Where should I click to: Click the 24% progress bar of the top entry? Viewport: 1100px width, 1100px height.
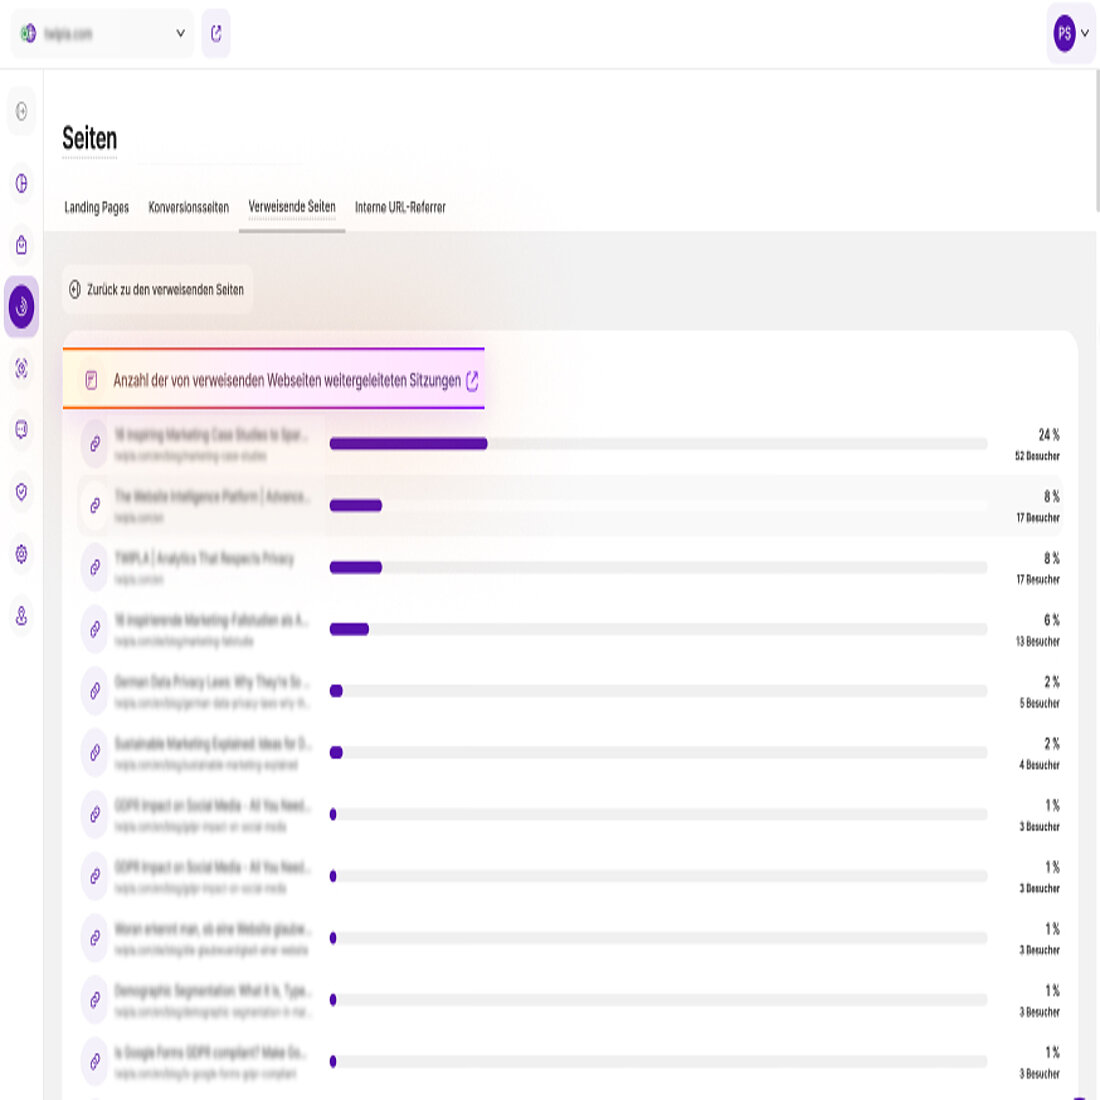click(x=410, y=443)
